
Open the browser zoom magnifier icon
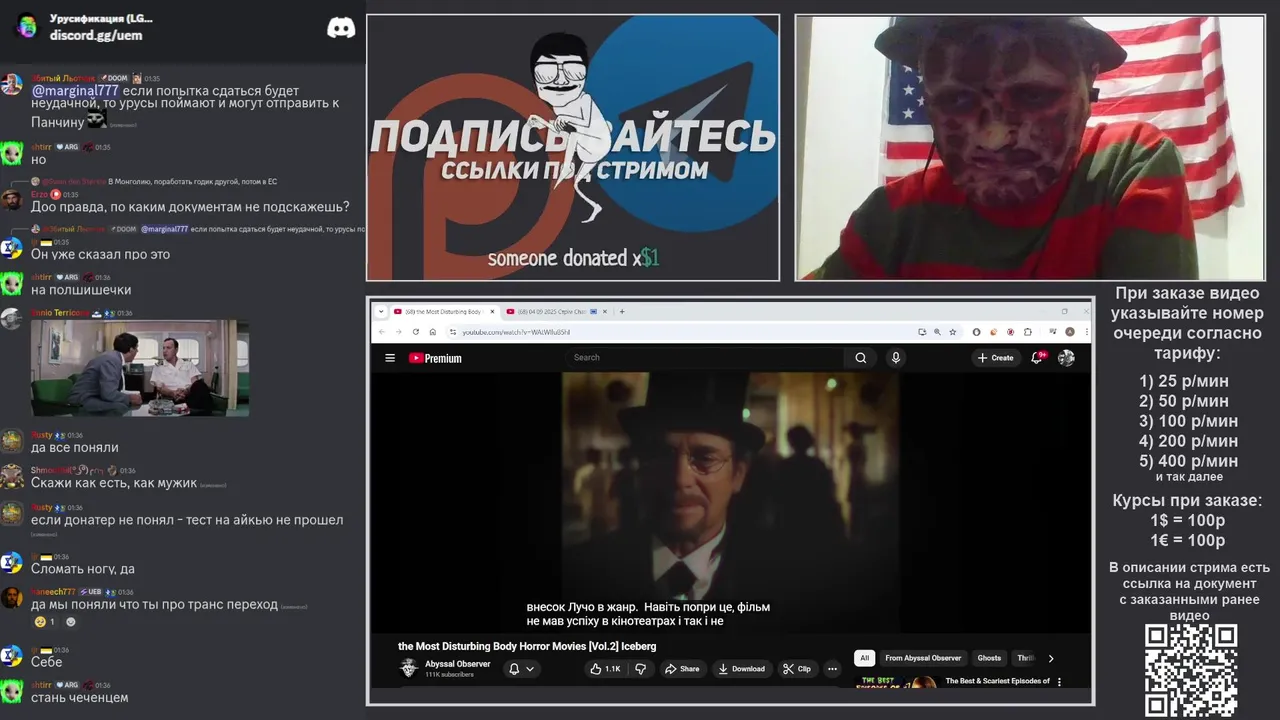click(937, 332)
